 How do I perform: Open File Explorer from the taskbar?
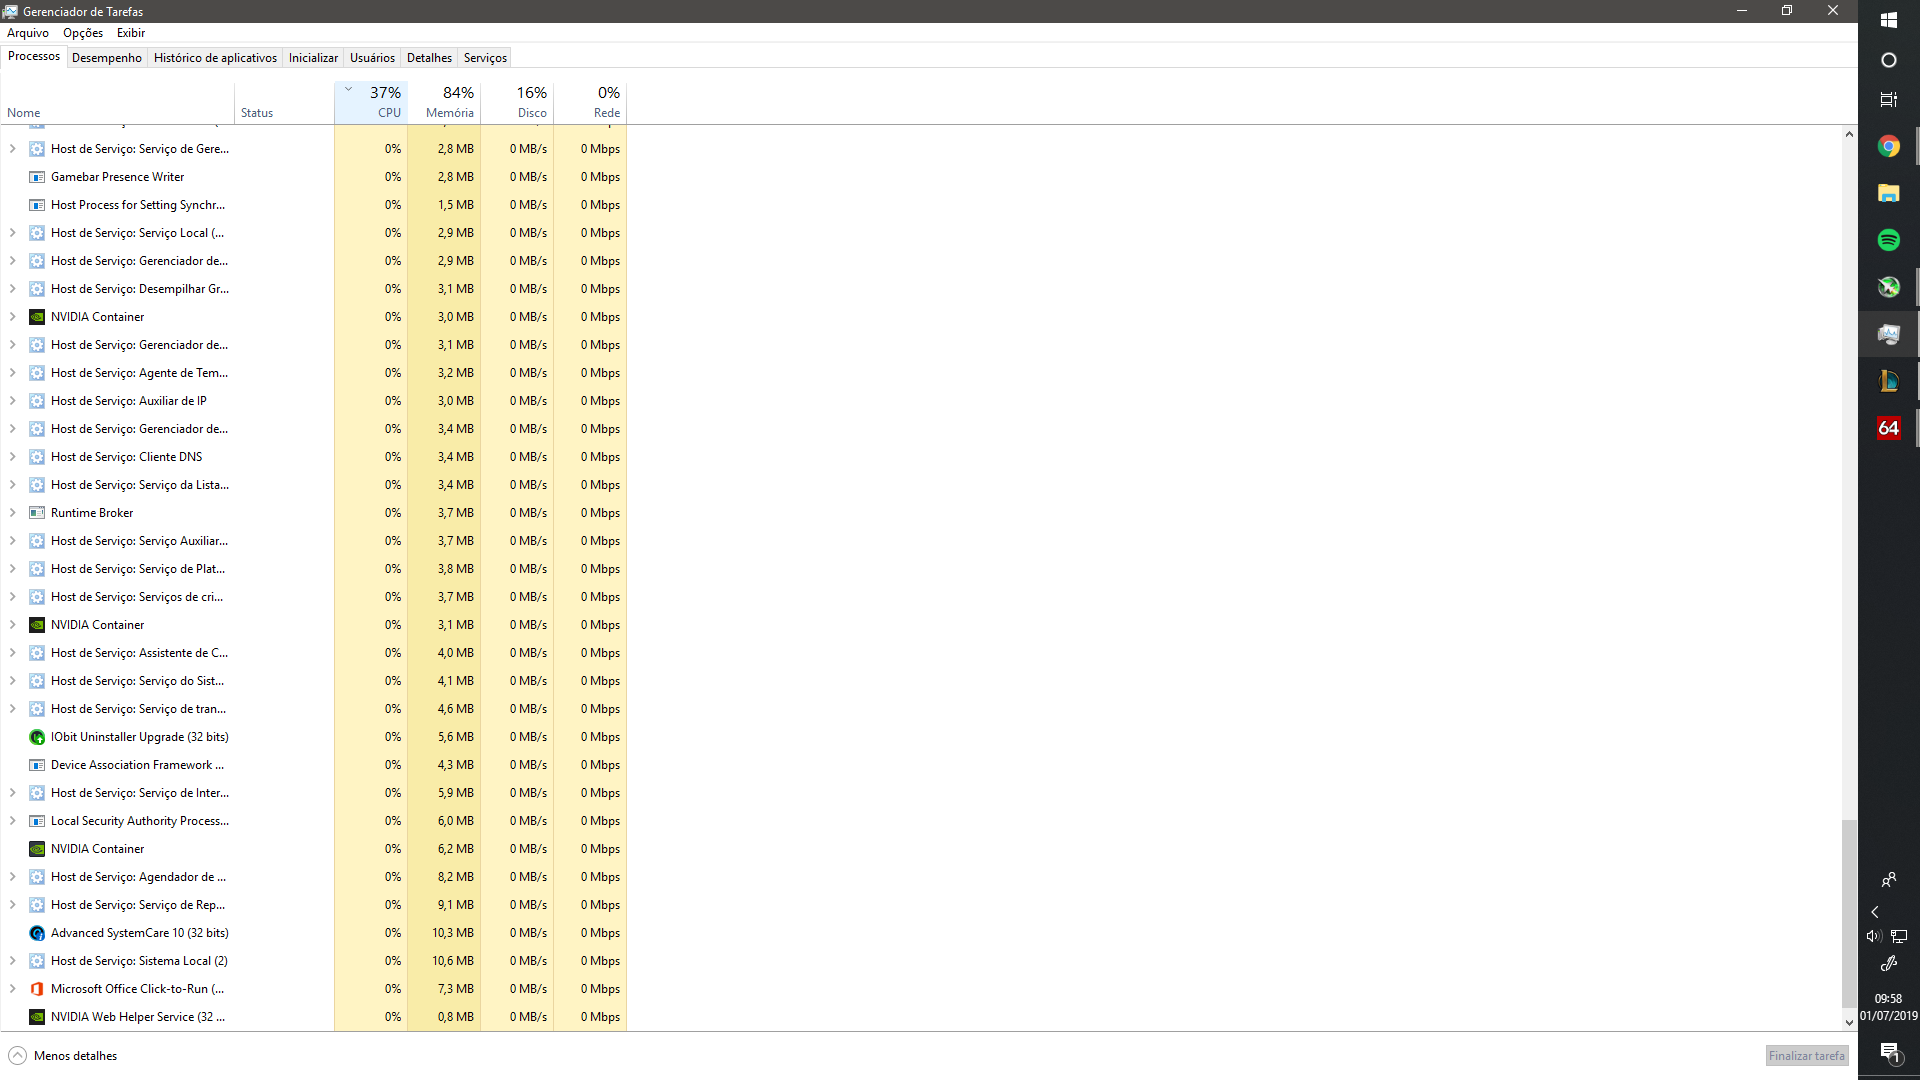click(1888, 193)
